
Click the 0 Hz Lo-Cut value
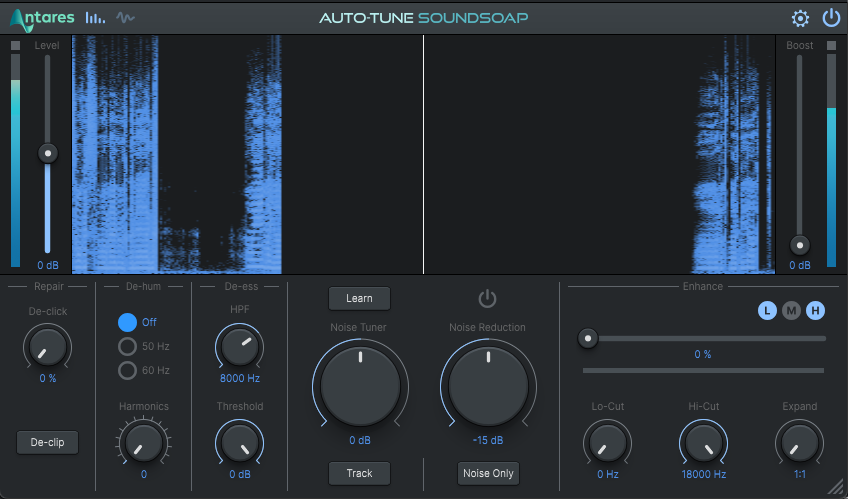(608, 474)
